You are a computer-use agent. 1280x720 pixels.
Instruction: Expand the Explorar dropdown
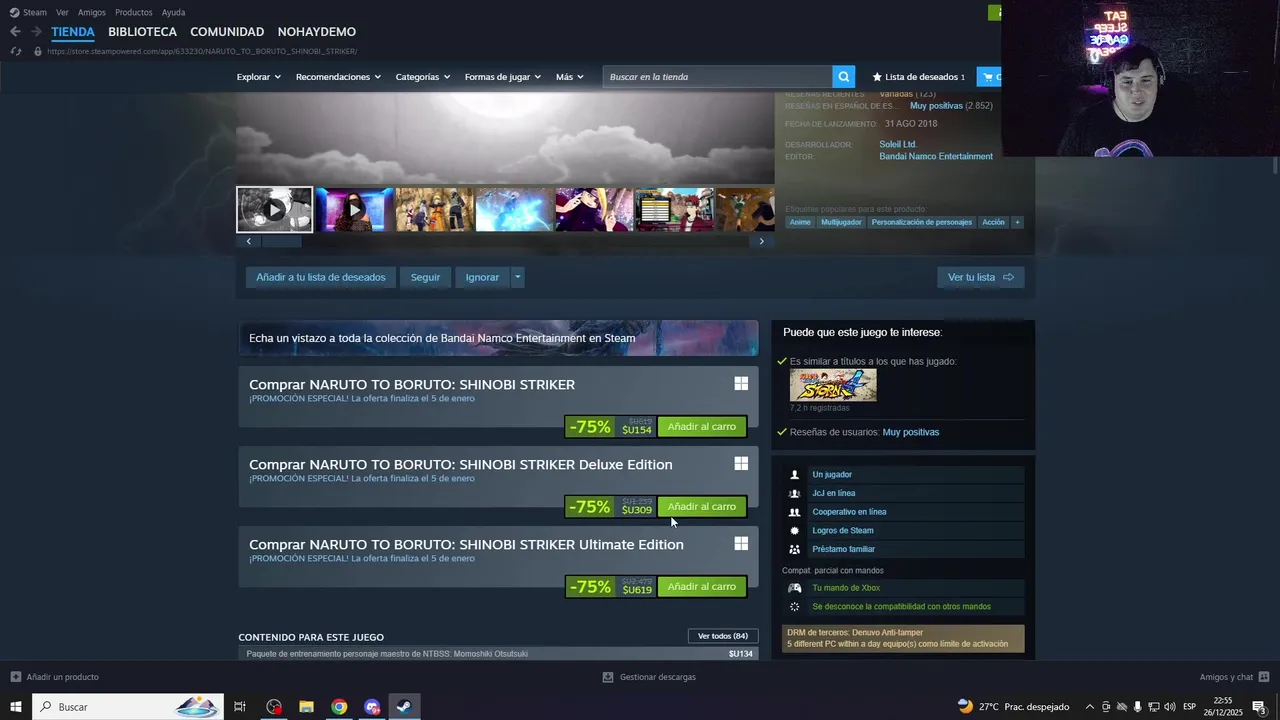[258, 77]
